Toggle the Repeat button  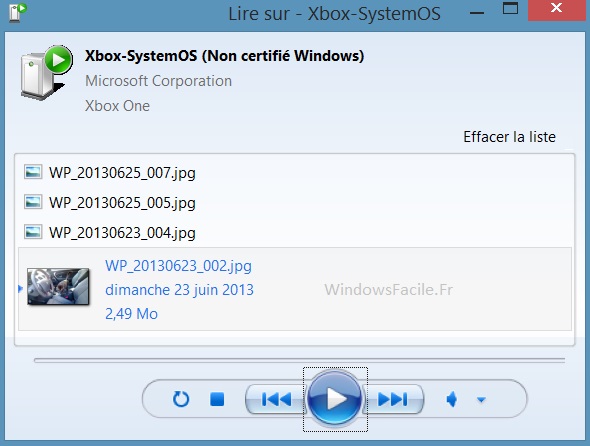tap(181, 399)
